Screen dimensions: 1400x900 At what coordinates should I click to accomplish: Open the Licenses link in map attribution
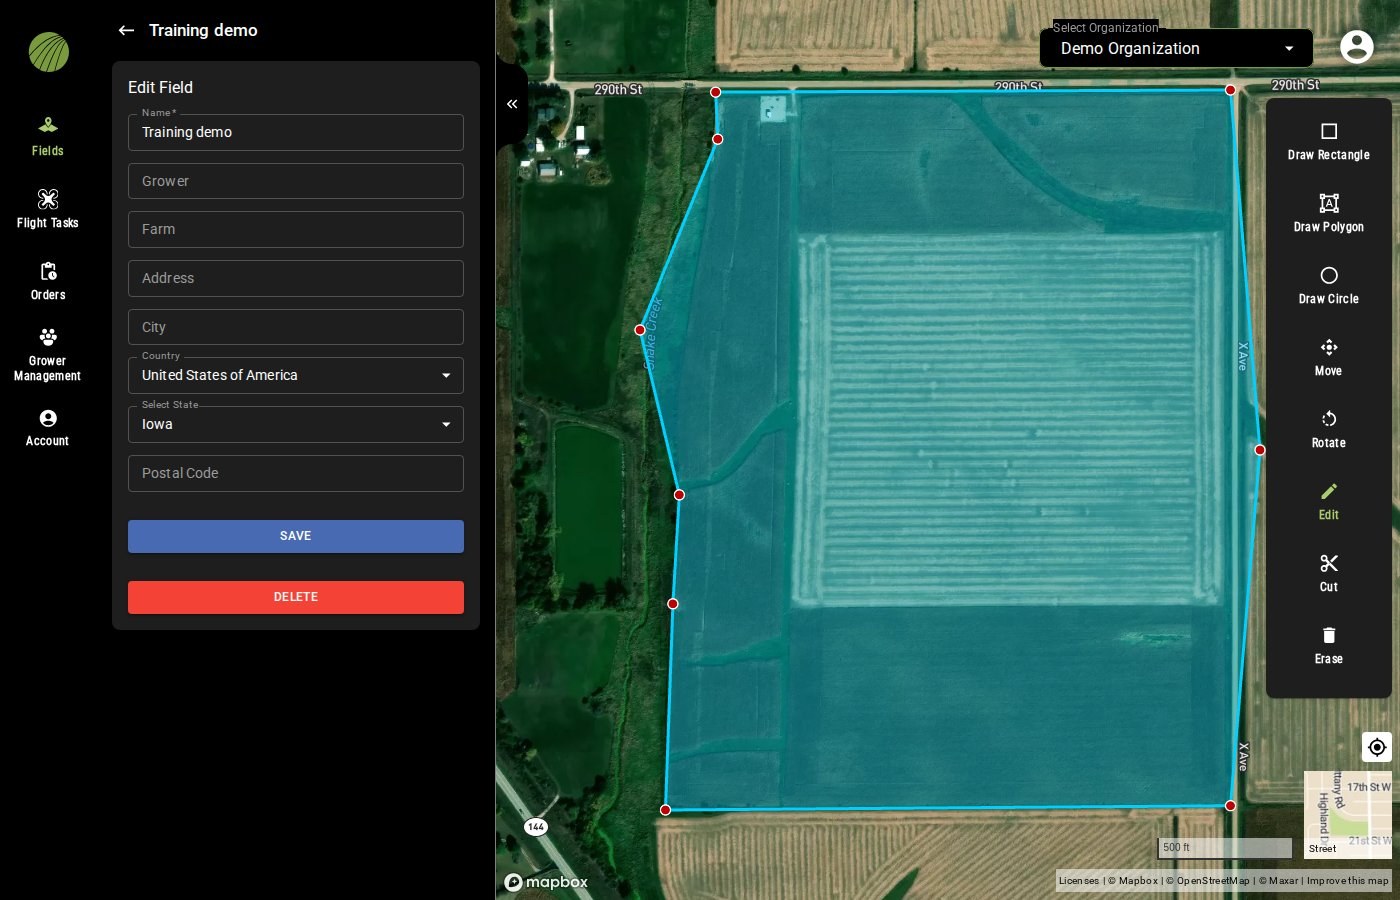1078,881
